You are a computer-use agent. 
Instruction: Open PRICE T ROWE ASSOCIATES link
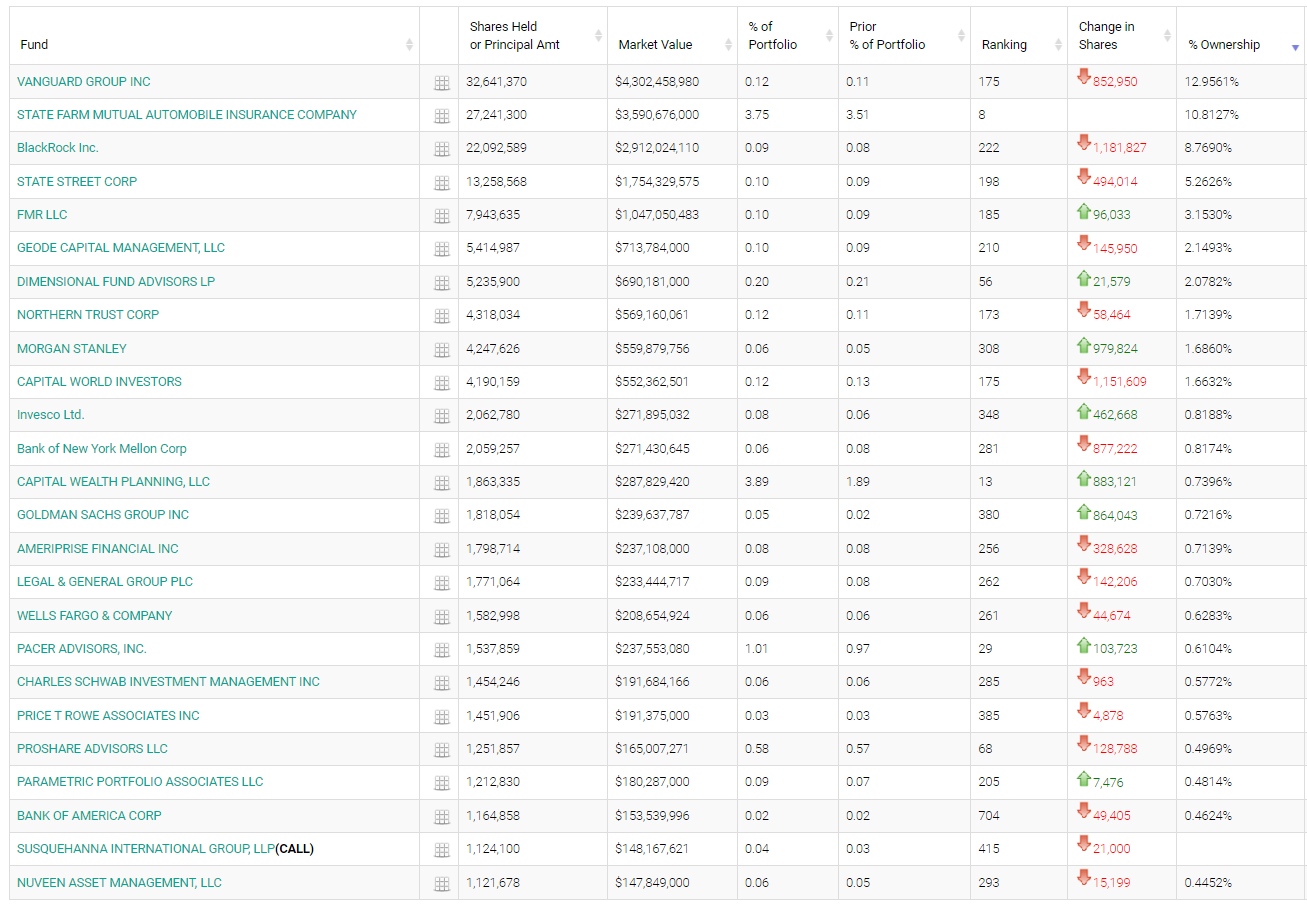[x=108, y=715]
